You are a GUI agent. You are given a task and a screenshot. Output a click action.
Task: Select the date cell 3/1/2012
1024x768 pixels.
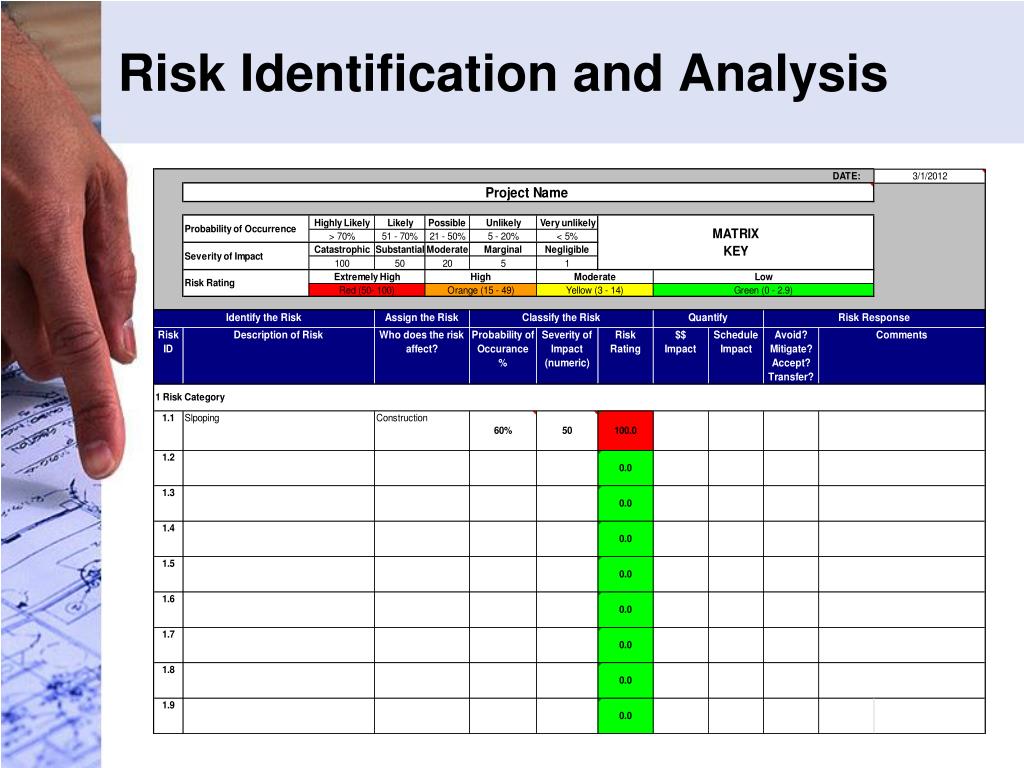(929, 176)
